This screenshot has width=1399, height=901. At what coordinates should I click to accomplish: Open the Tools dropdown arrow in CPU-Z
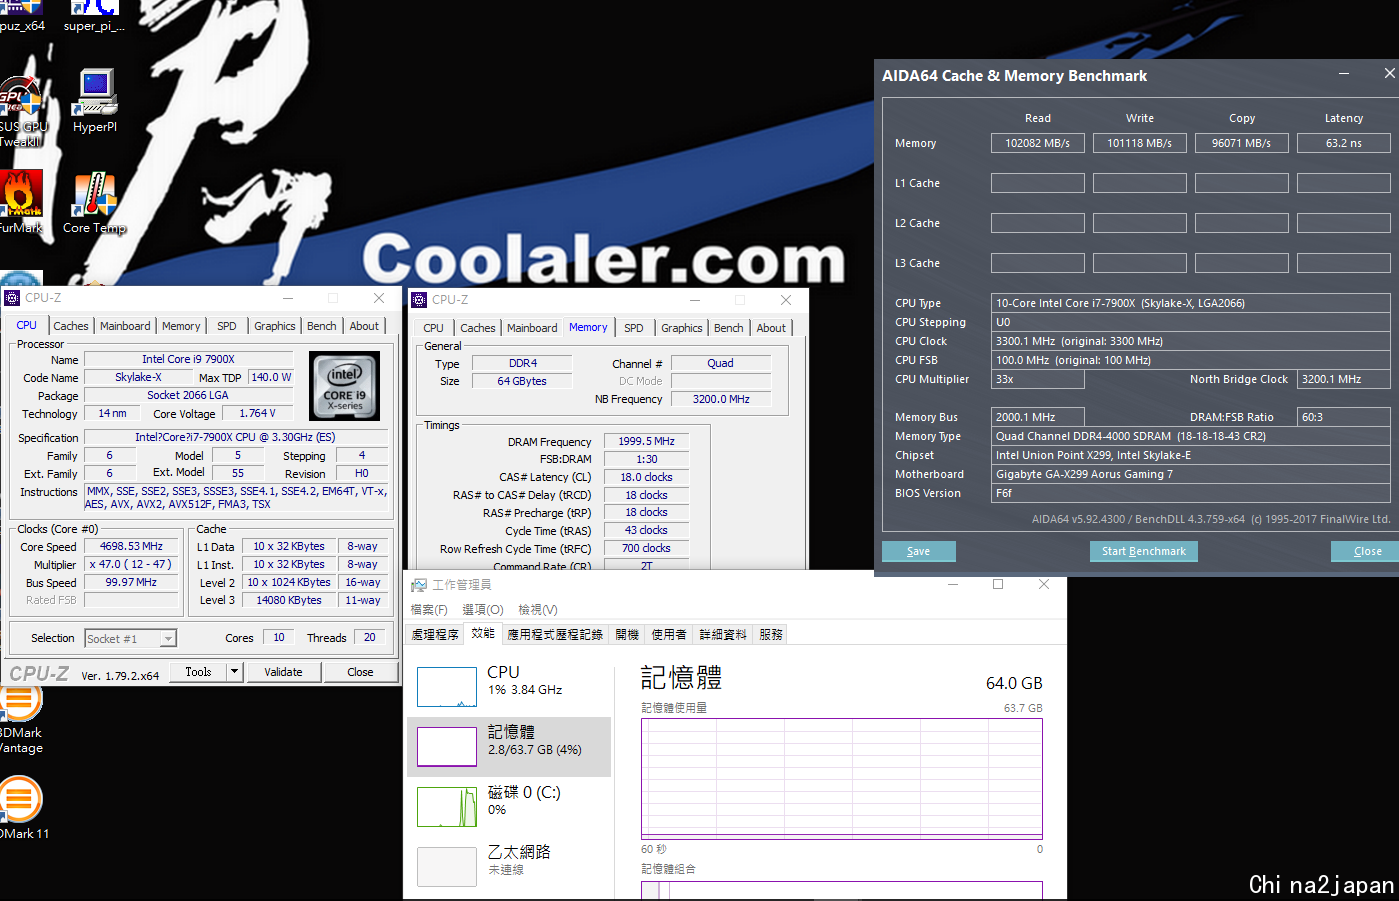click(235, 672)
